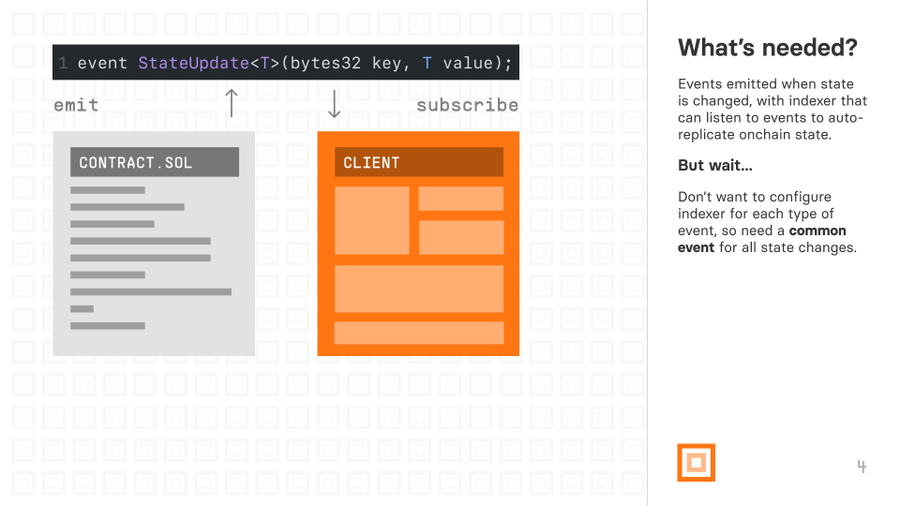Viewport: 900px width, 506px height.
Task: Click the 'subscribe' label
Action: pyautogui.click(x=467, y=106)
